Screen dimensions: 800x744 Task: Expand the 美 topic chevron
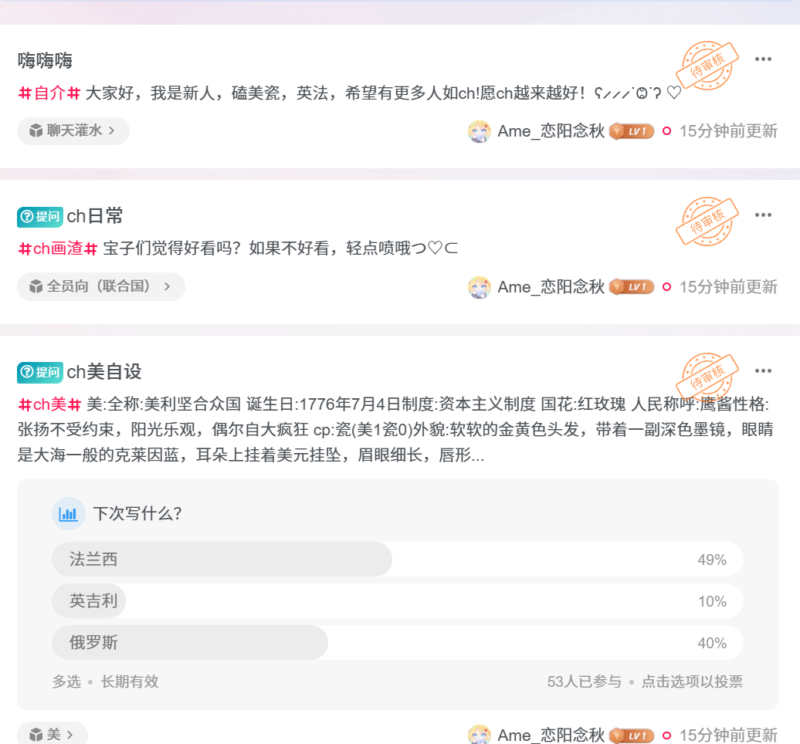(x=70, y=734)
